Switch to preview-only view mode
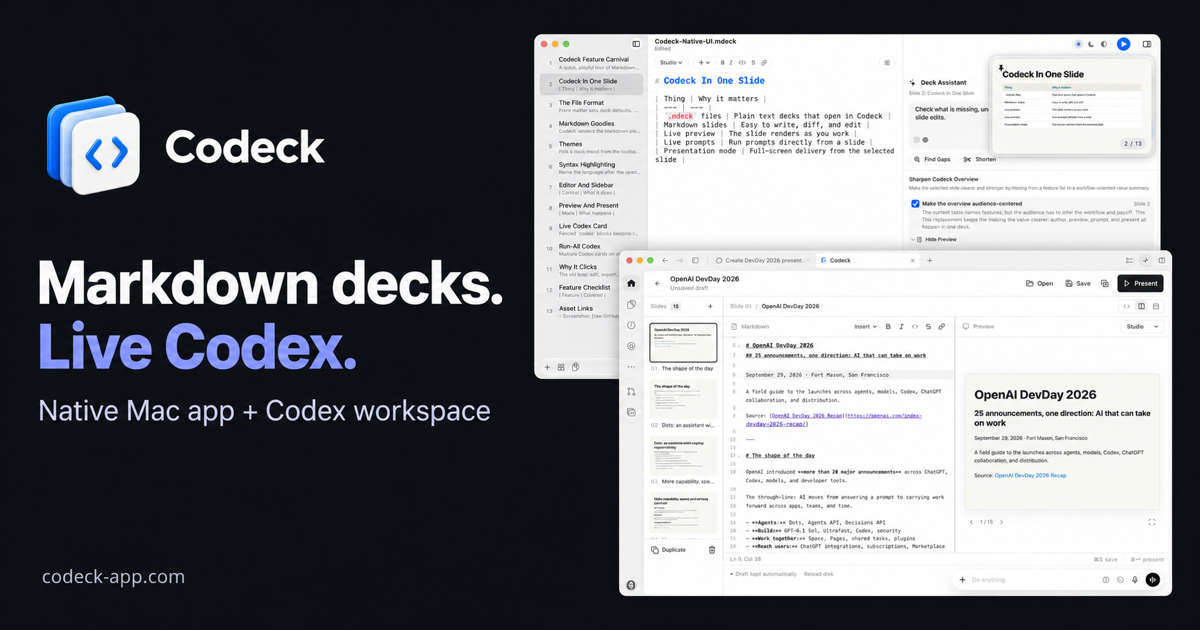This screenshot has height=630, width=1200. (x=1156, y=306)
